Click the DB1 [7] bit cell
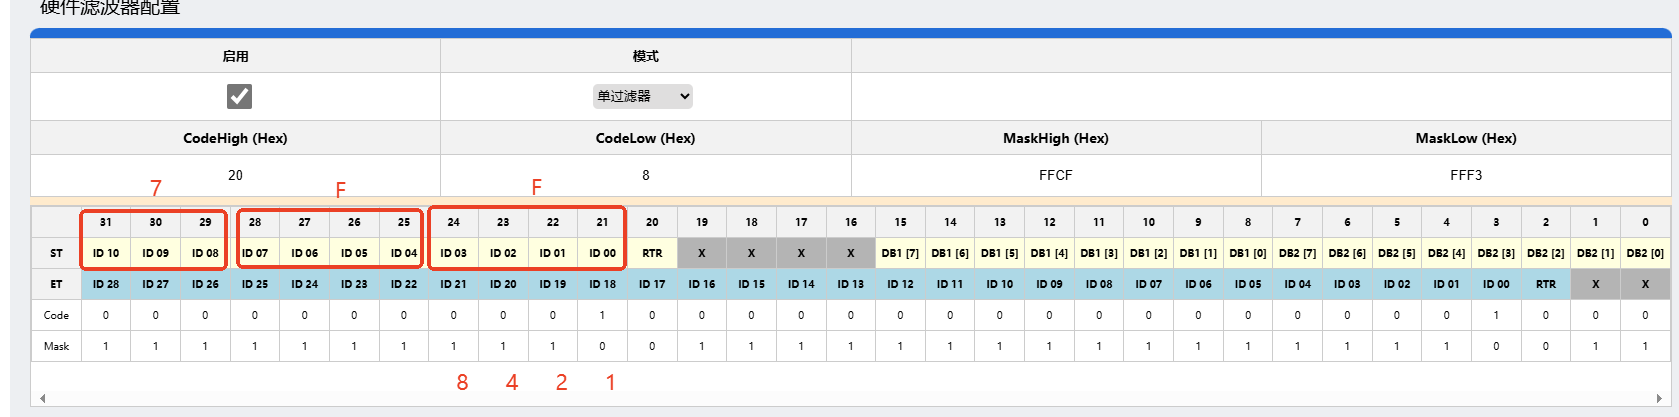 900,253
